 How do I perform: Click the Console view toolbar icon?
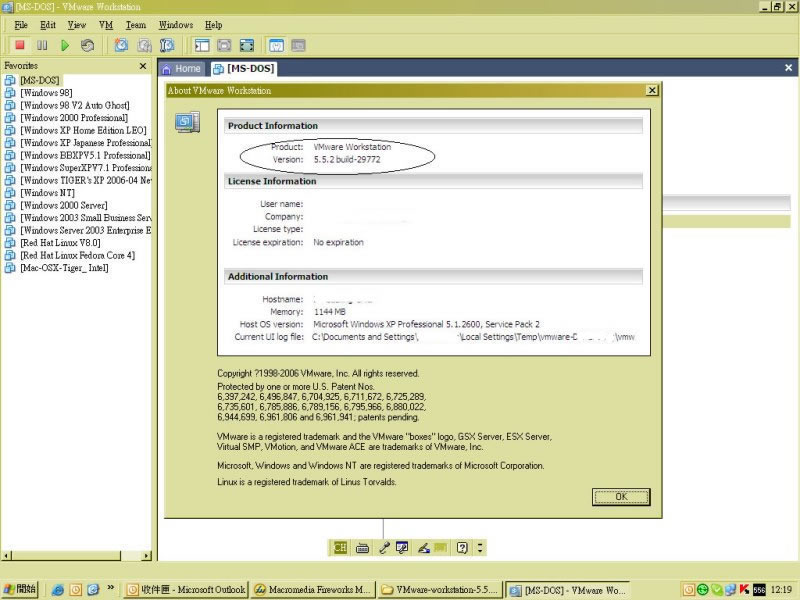[x=298, y=45]
